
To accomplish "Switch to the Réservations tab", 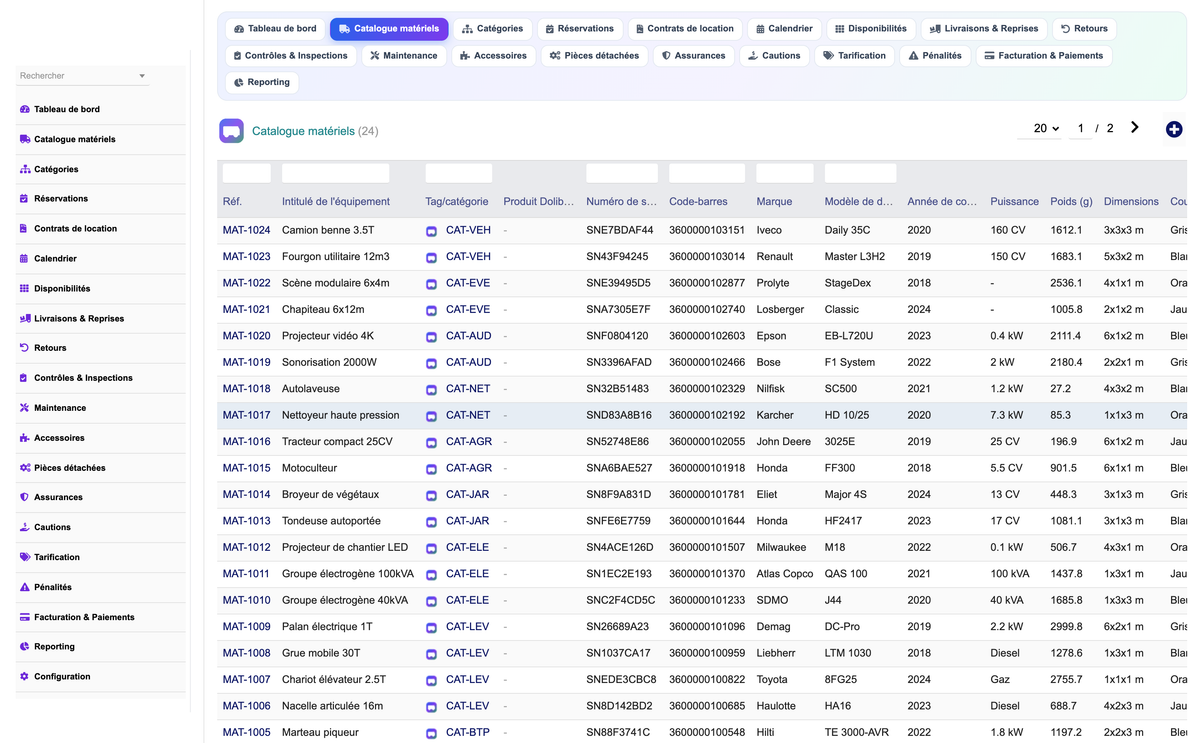I will pos(579,29).
